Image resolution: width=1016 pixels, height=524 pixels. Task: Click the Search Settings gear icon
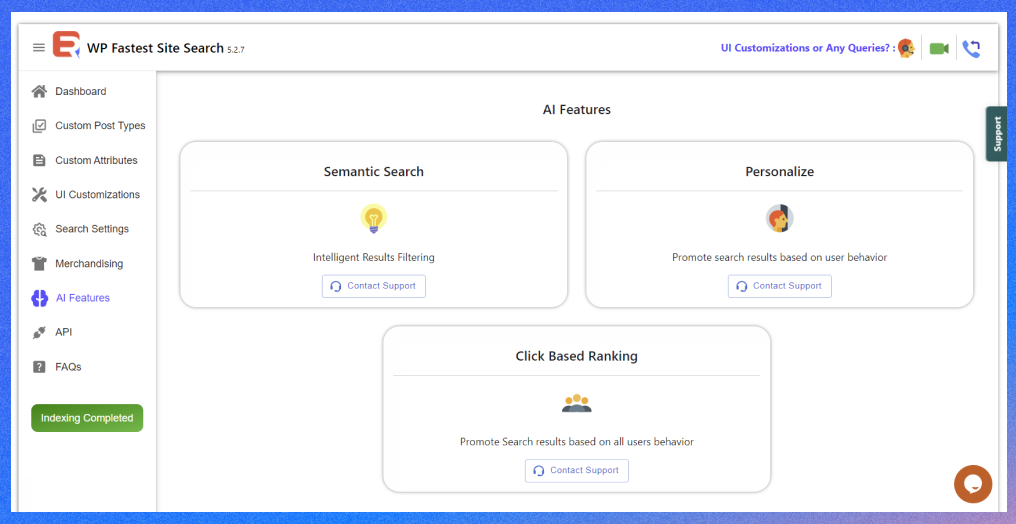click(40, 229)
